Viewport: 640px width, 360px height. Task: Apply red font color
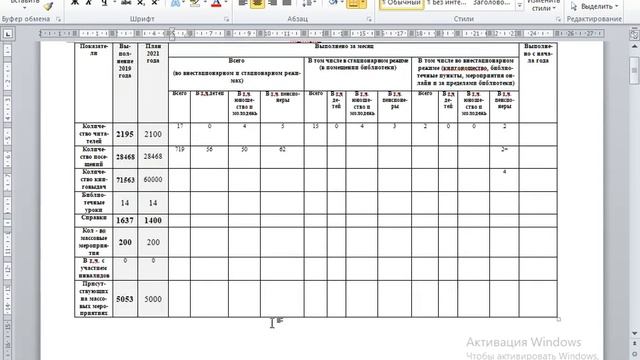pyautogui.click(x=216, y=3)
